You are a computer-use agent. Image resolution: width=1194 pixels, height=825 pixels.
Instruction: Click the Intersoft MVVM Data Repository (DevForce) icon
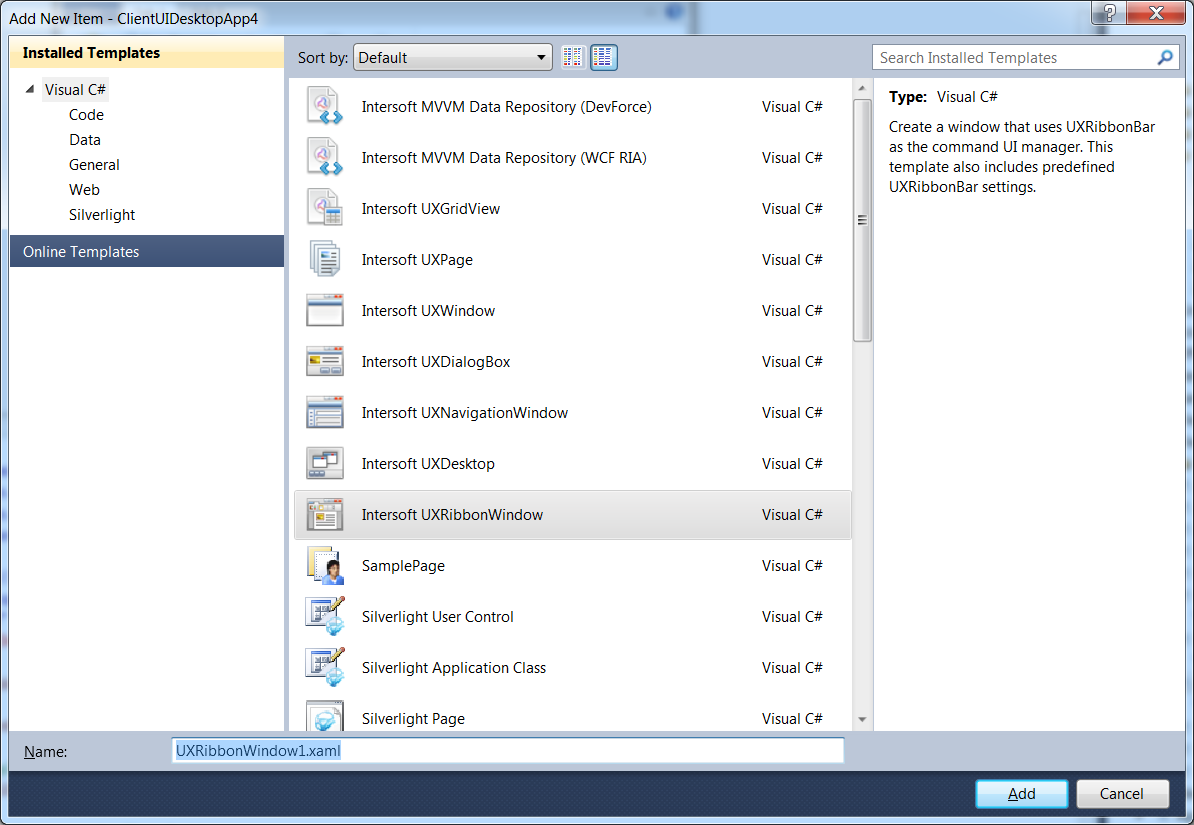325,107
